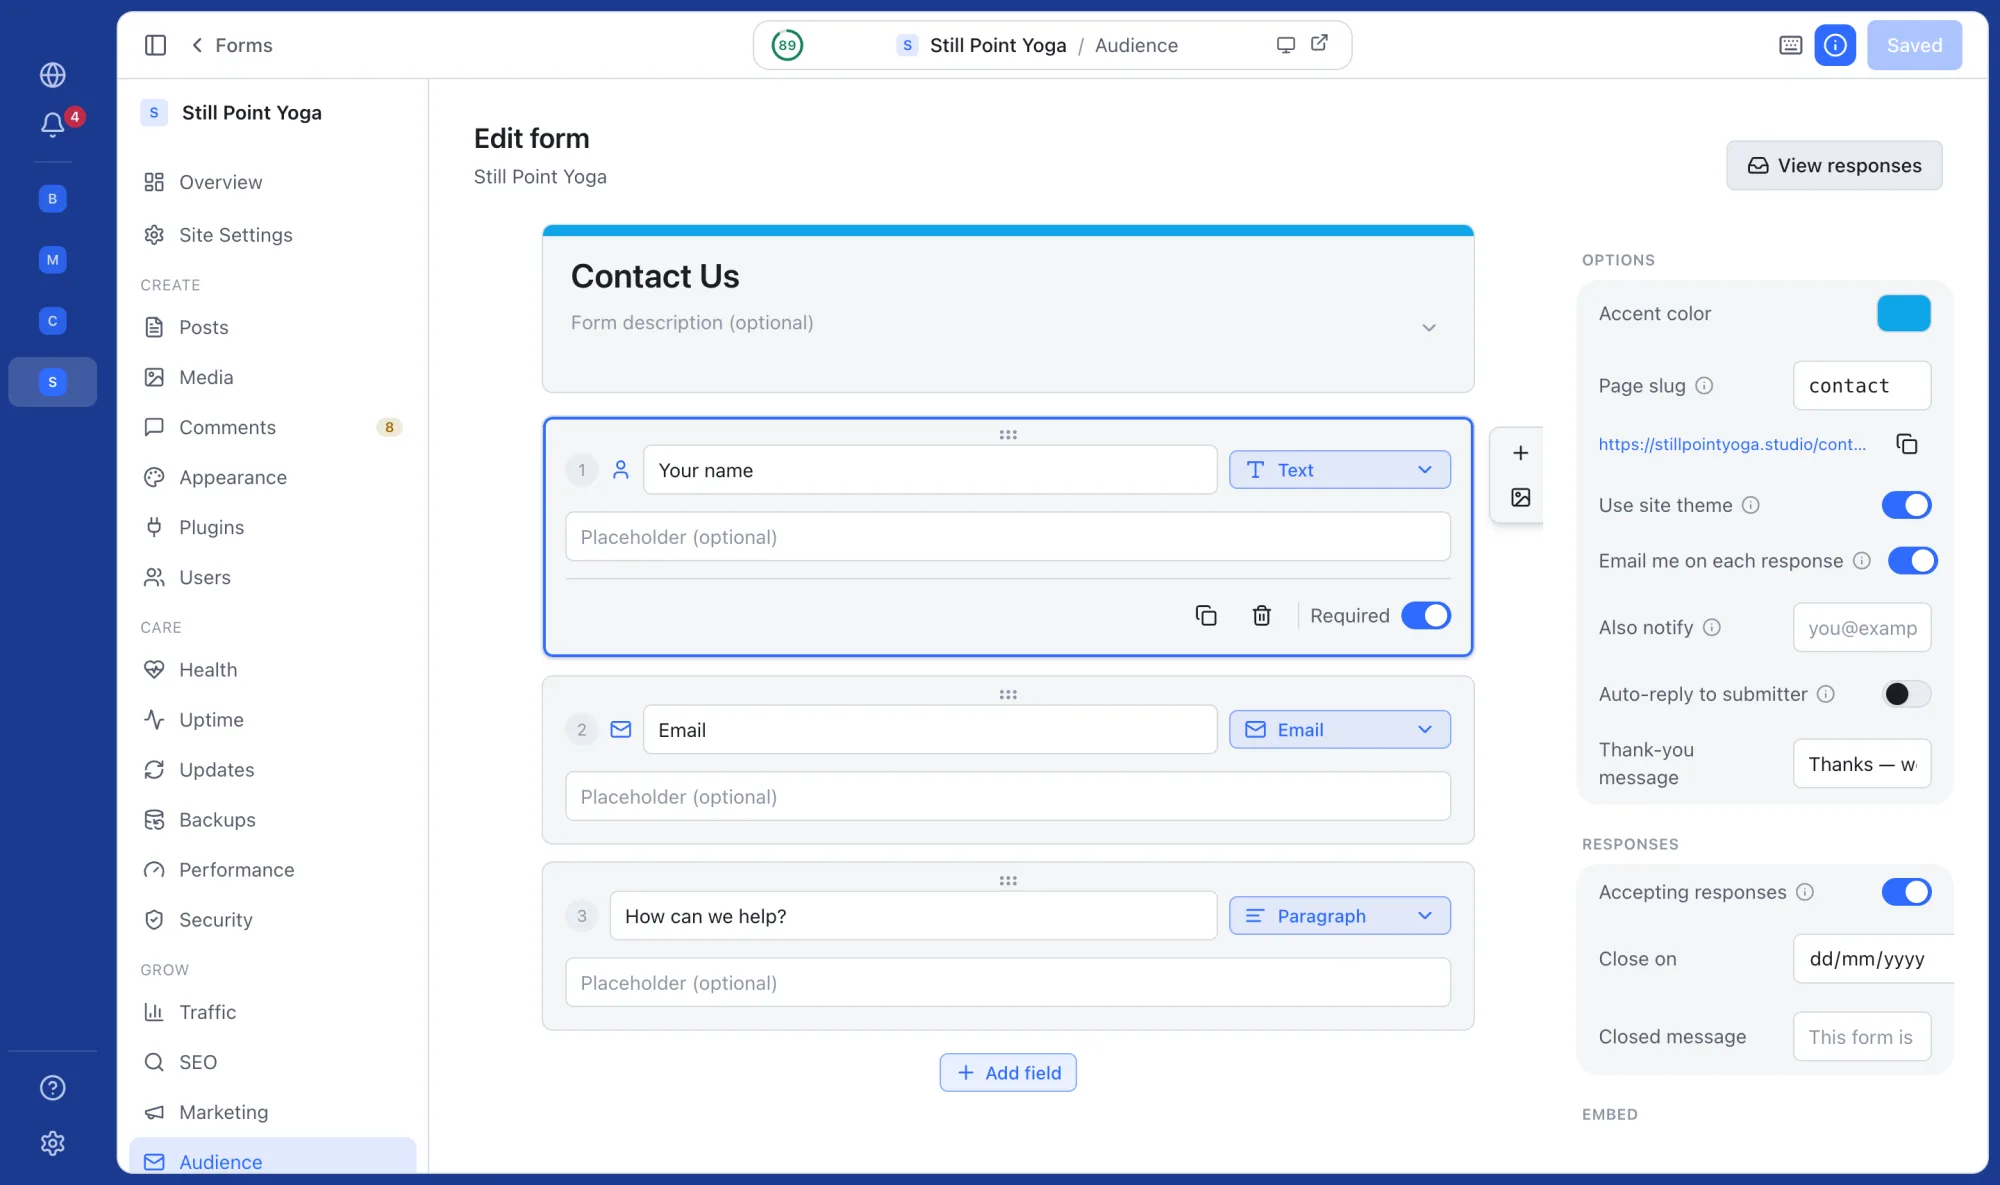Open settings gear in left rail

coord(53,1143)
